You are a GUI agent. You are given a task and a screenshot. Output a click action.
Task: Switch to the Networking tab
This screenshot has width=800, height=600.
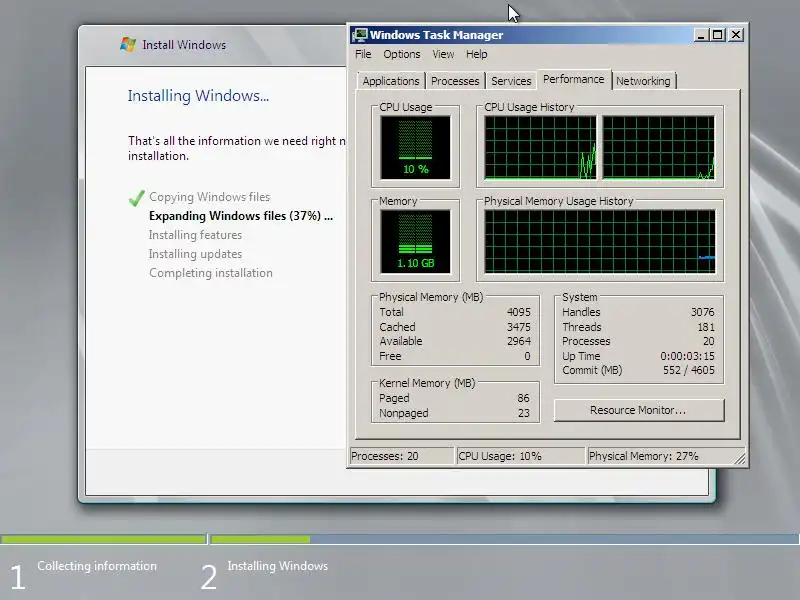[643, 81]
